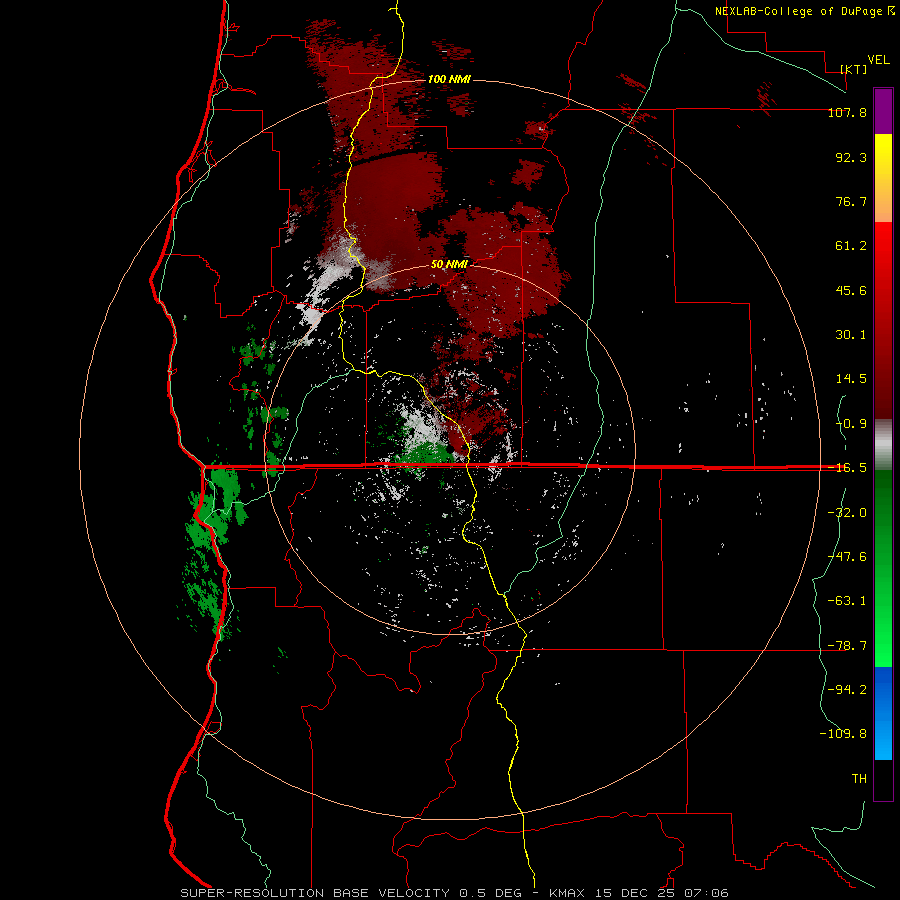Click the KMAX radar site identifier
900x900 pixels.
[x=568, y=893]
